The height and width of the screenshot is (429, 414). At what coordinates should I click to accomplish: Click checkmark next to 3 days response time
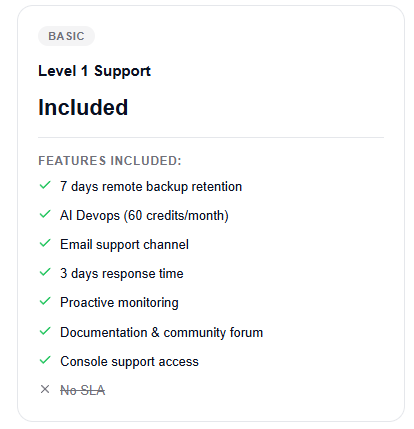click(x=45, y=272)
